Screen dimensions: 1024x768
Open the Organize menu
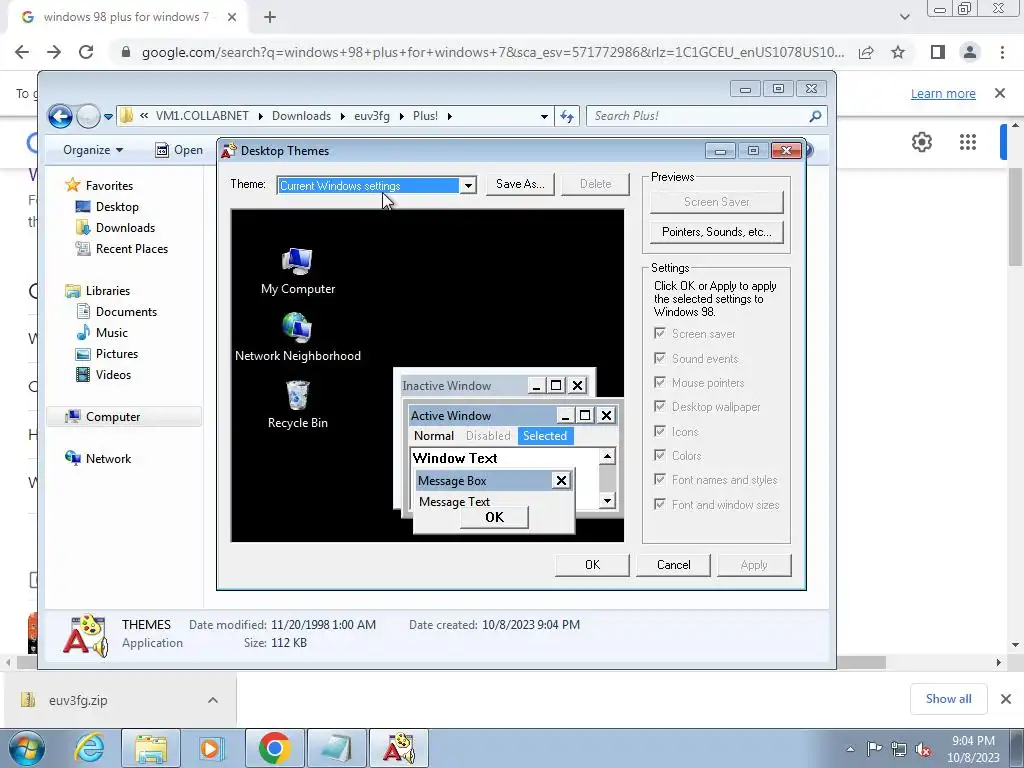(x=93, y=150)
